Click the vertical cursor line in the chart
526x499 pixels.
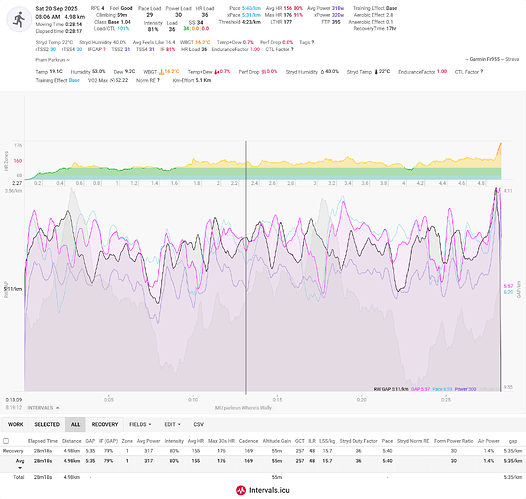[x=246, y=268]
